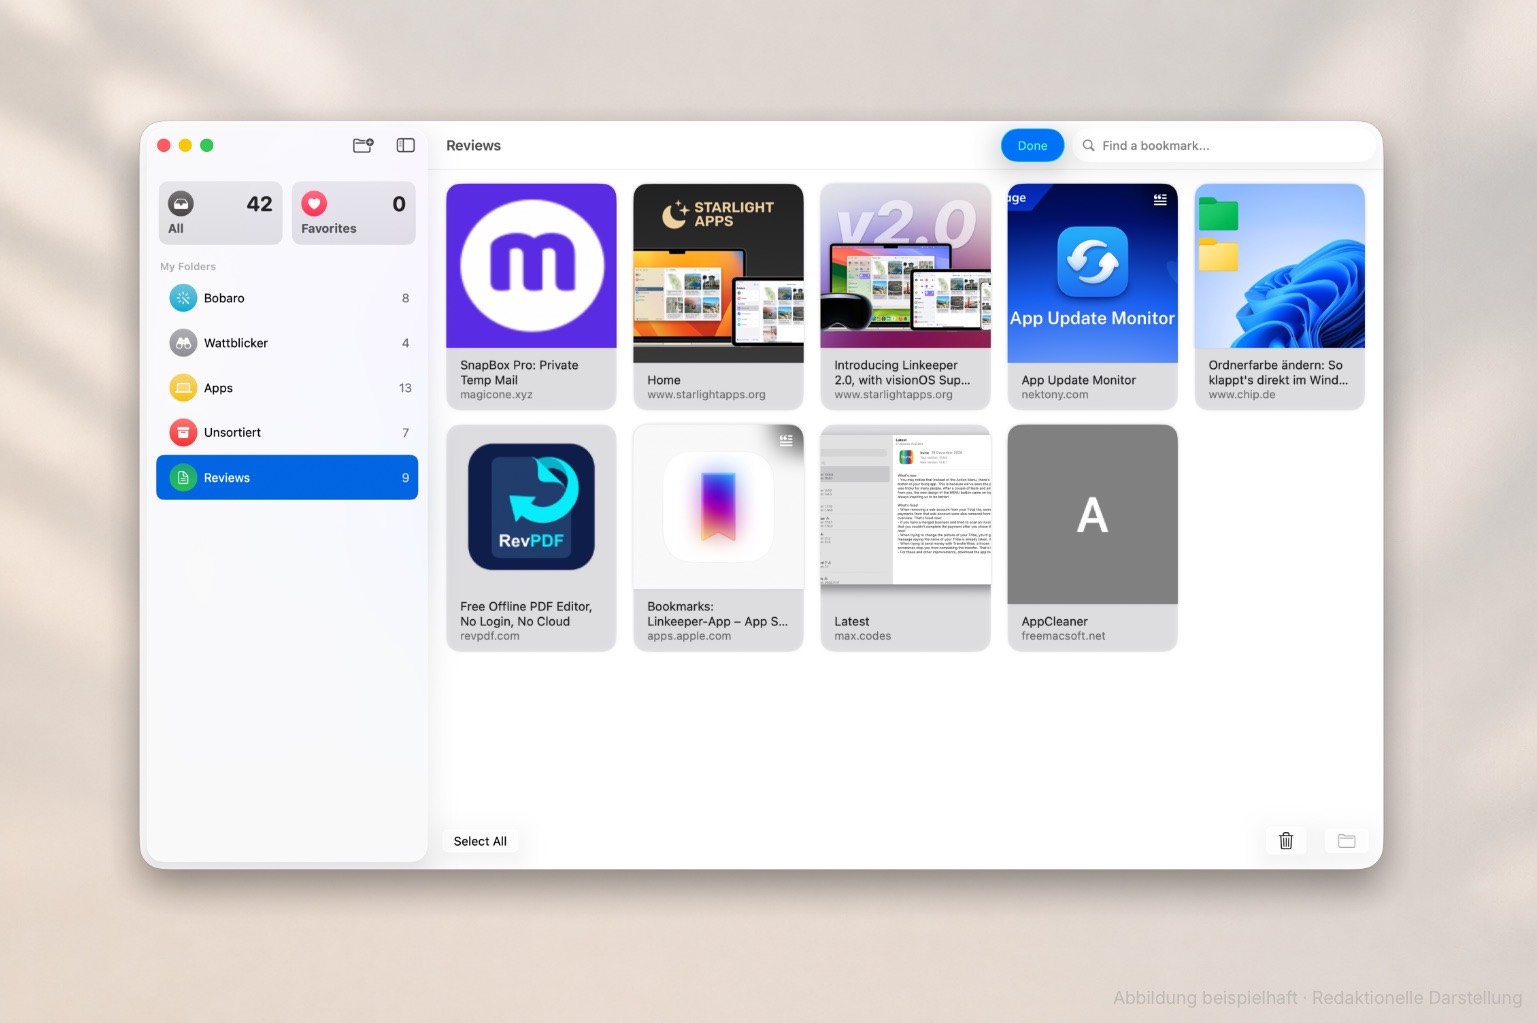Screen dimensions: 1537x1023
Task: Click 'SnapBox Pro: Private Temp Mail' title
Action: (x=519, y=373)
